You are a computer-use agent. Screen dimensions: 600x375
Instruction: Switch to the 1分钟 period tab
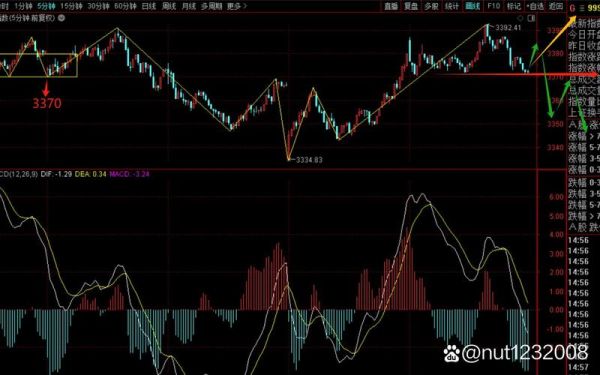(23, 6)
